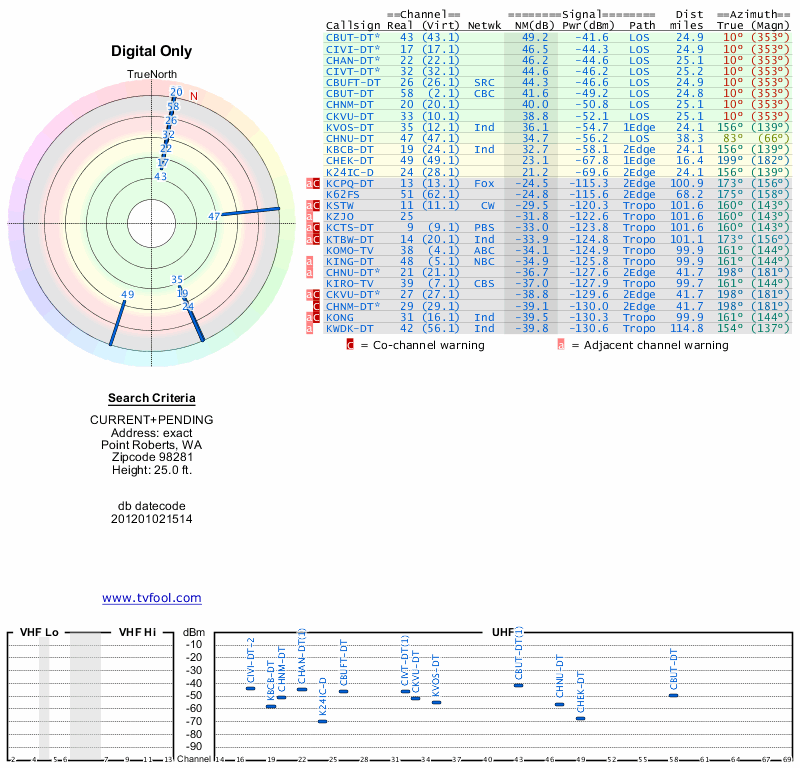Viewport: 800px width, 768px height.
Task: Click the channel 49 bar on the radar plot
Action: [117, 323]
